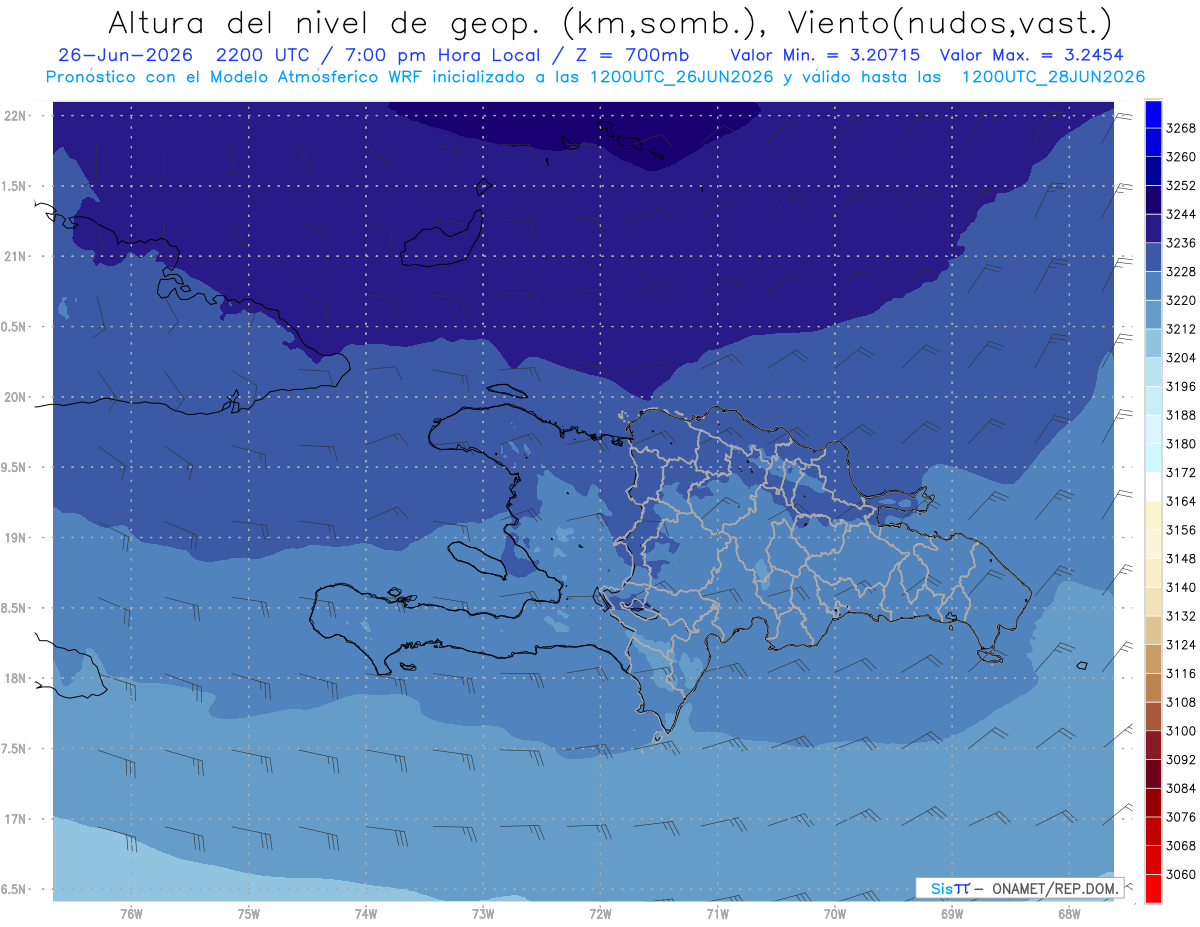Screen dimensions: 1200x927
Task: Click the '75W' longitude label
Action: (x=249, y=914)
